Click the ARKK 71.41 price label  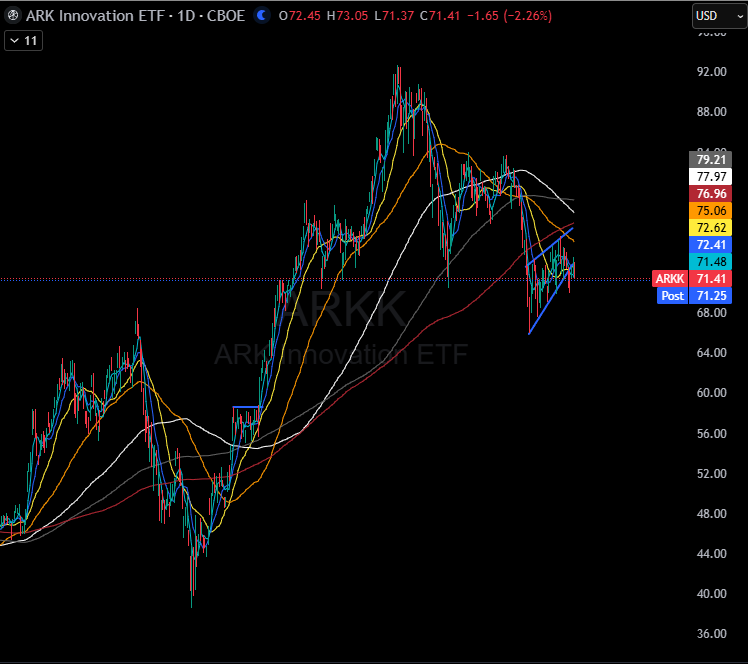coord(692,279)
